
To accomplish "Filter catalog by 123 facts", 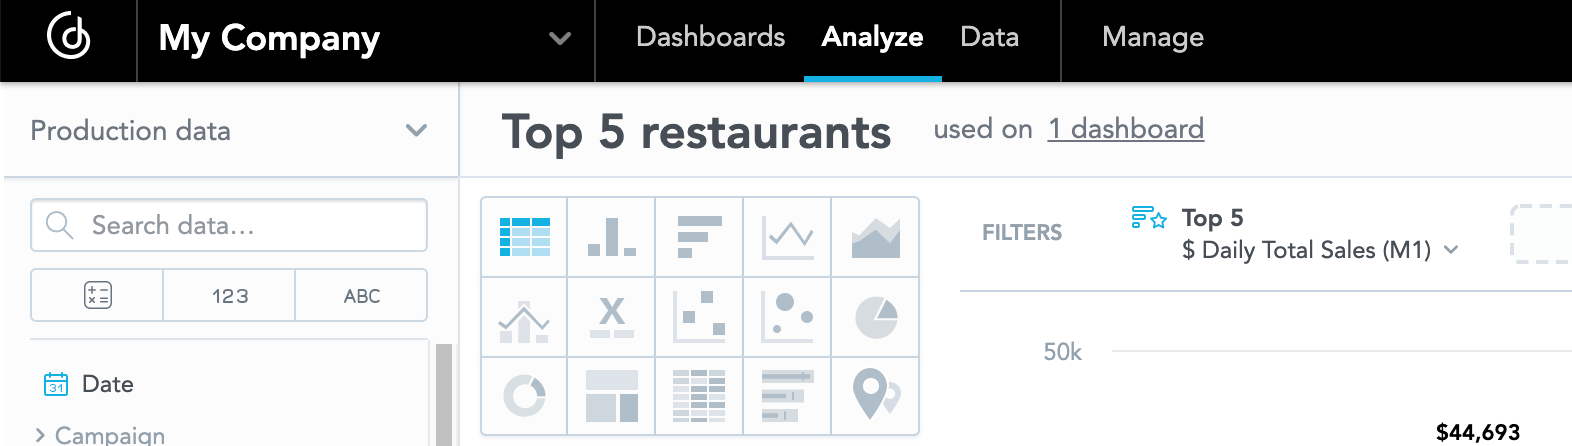I will click(x=229, y=295).
